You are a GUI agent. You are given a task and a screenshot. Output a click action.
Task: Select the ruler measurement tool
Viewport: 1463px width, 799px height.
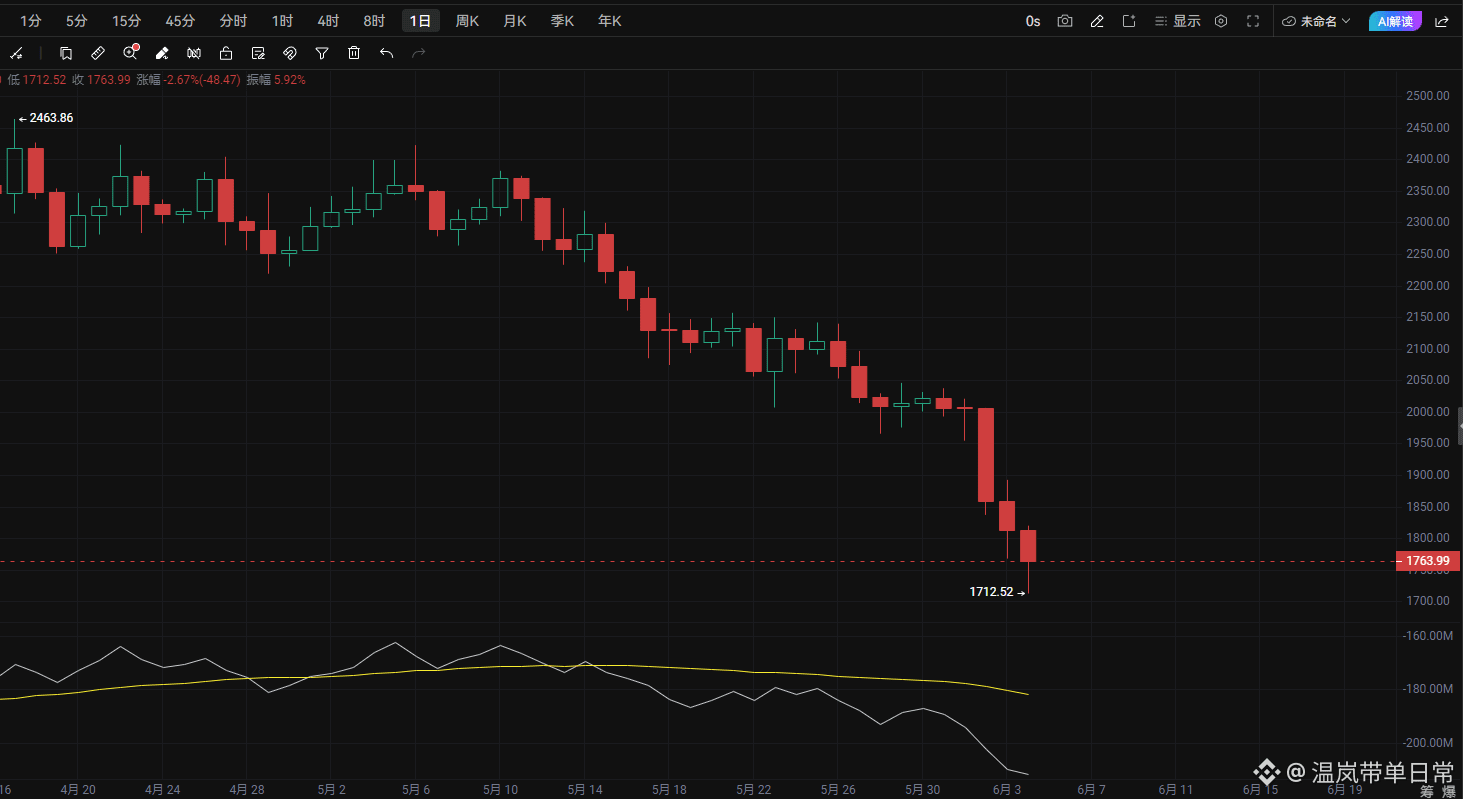point(98,53)
